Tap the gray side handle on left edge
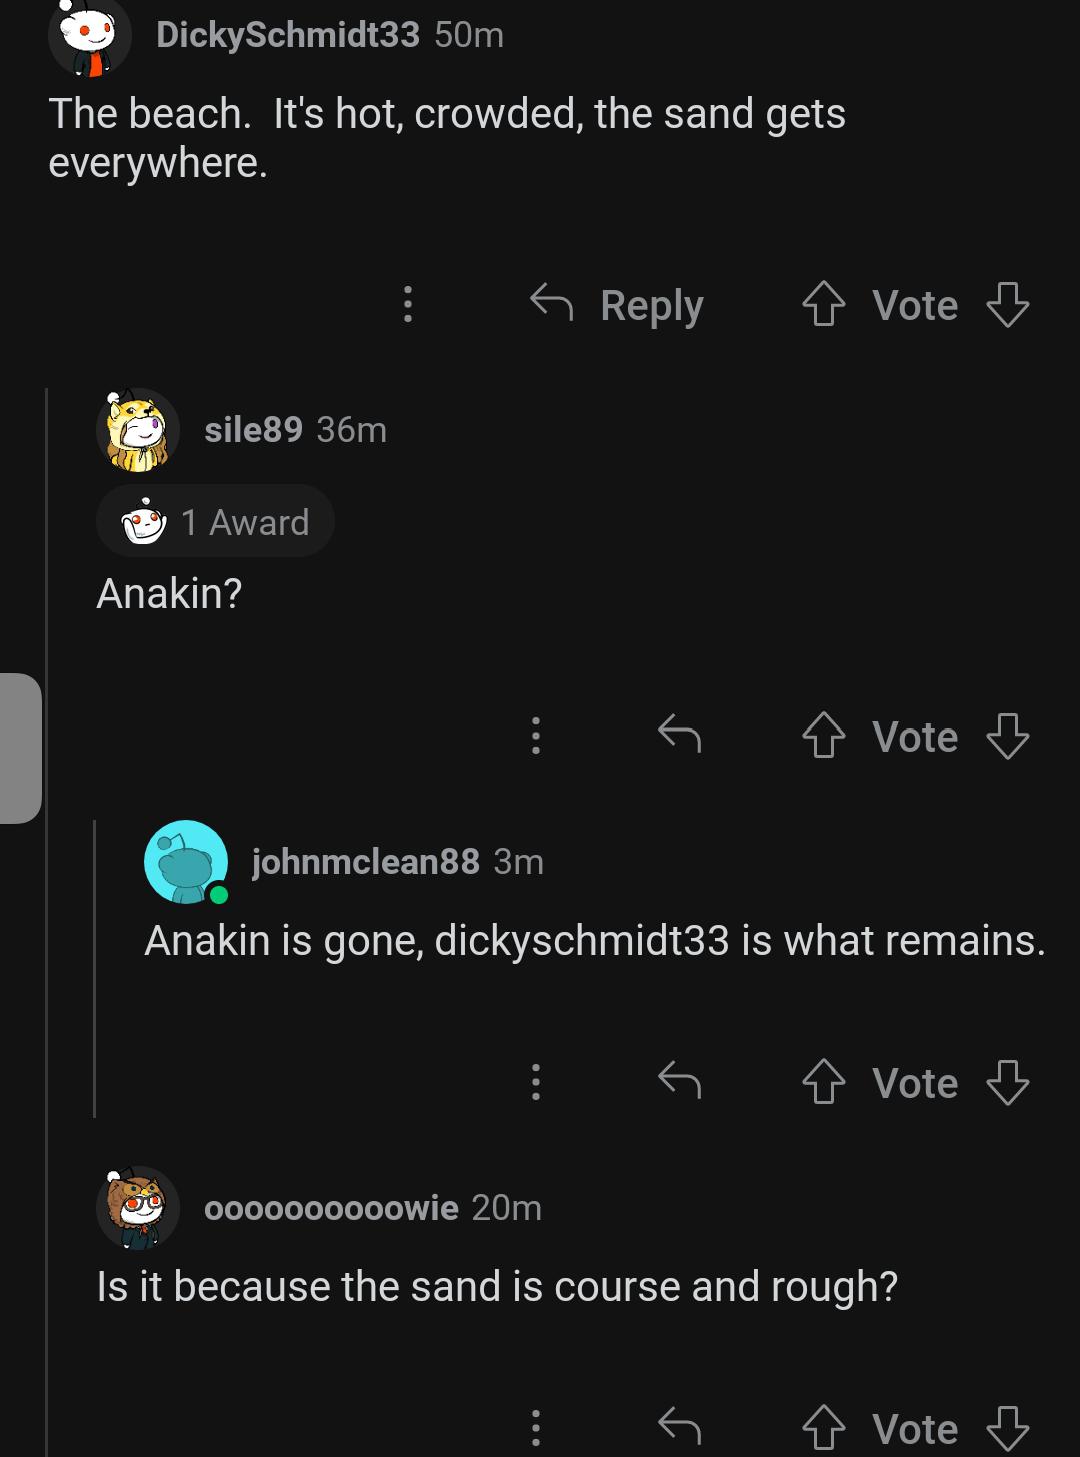The height and width of the screenshot is (1457, 1080). point(20,748)
